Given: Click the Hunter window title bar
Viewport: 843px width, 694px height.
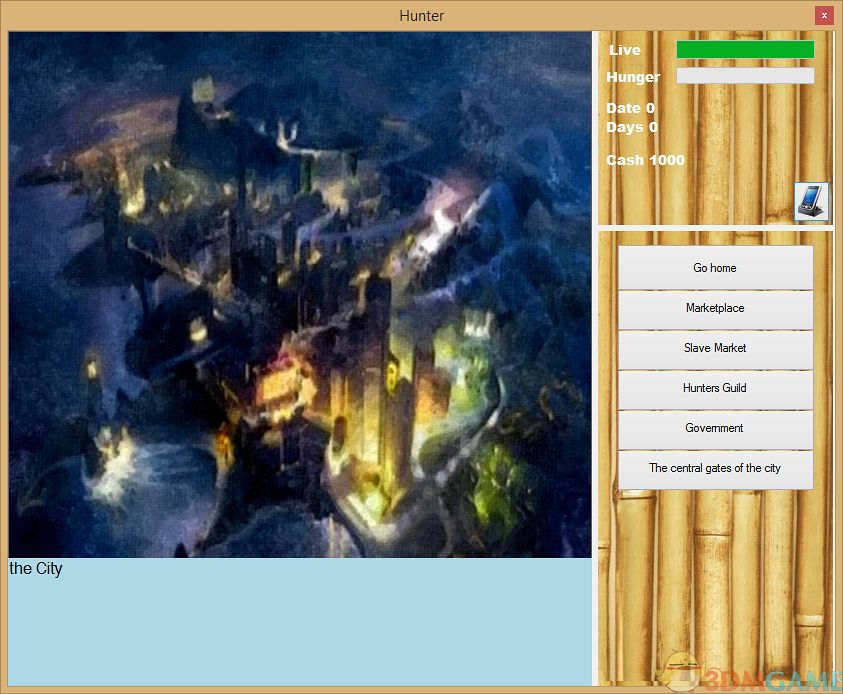Looking at the screenshot, I should 421,15.
